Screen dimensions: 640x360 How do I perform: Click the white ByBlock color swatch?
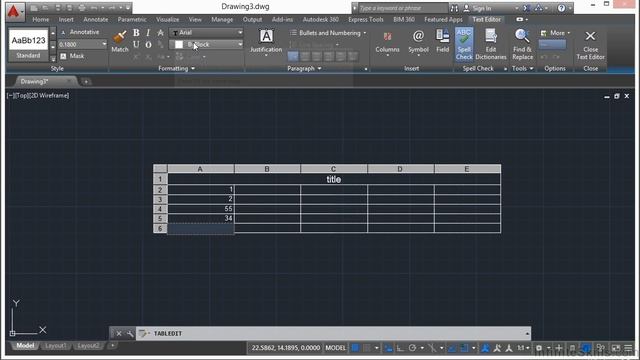[x=179, y=44]
